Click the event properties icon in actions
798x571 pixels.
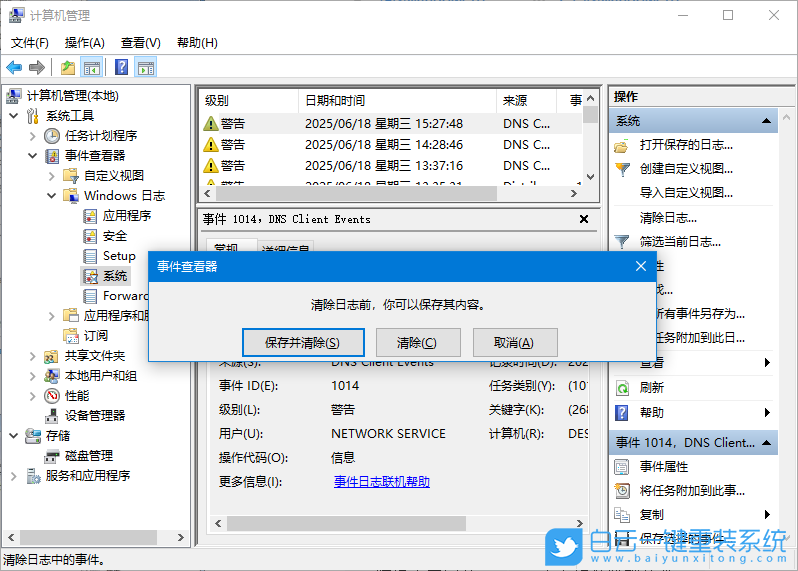coord(621,467)
